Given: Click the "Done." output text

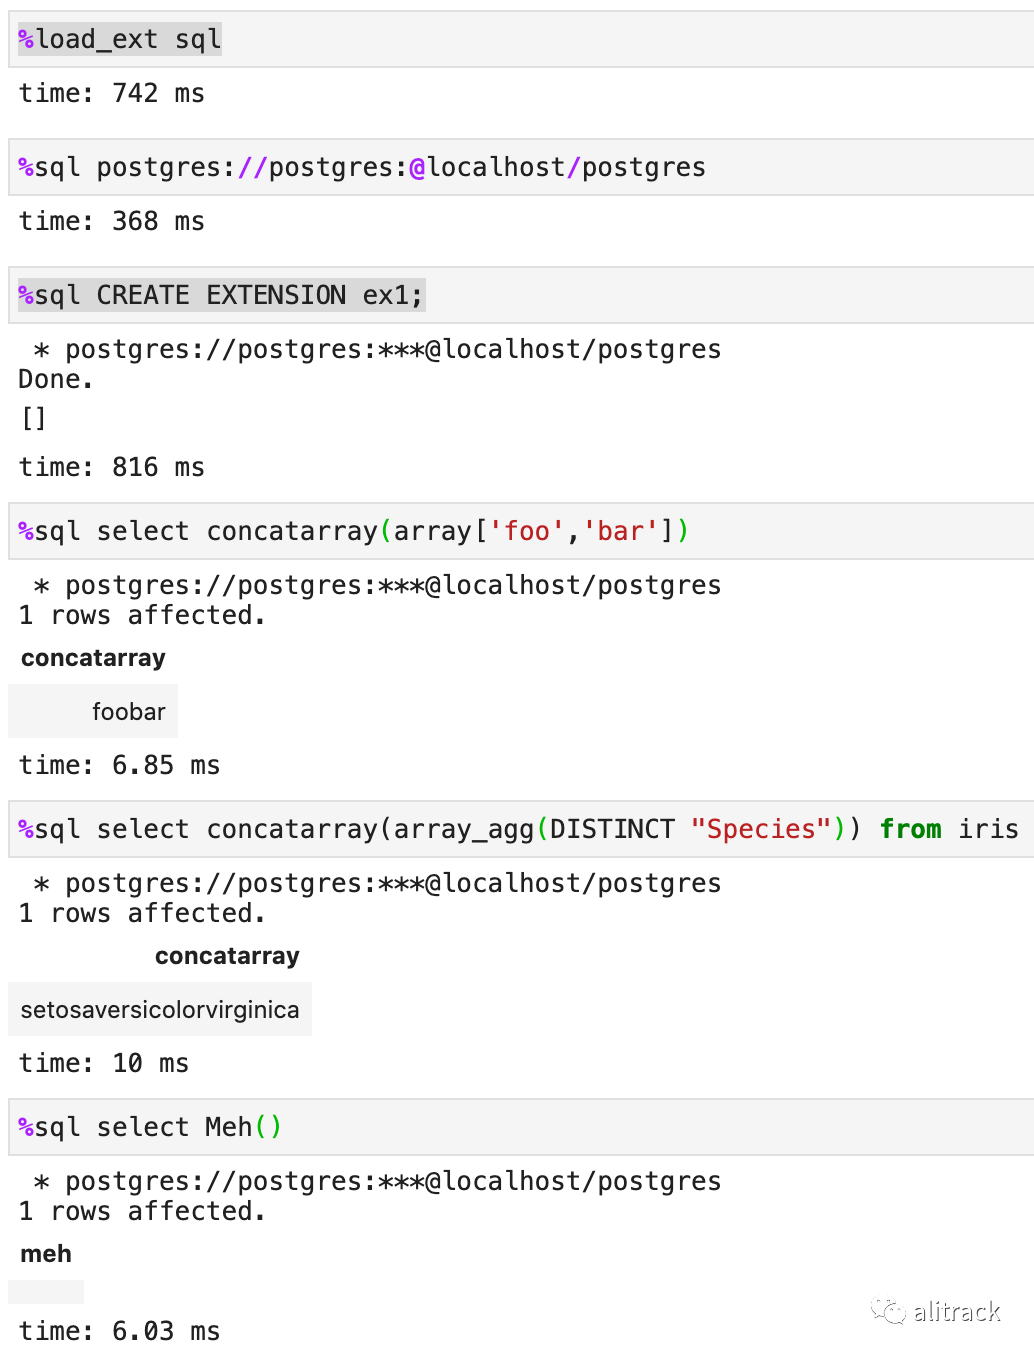Looking at the screenshot, I should [x=56, y=380].
